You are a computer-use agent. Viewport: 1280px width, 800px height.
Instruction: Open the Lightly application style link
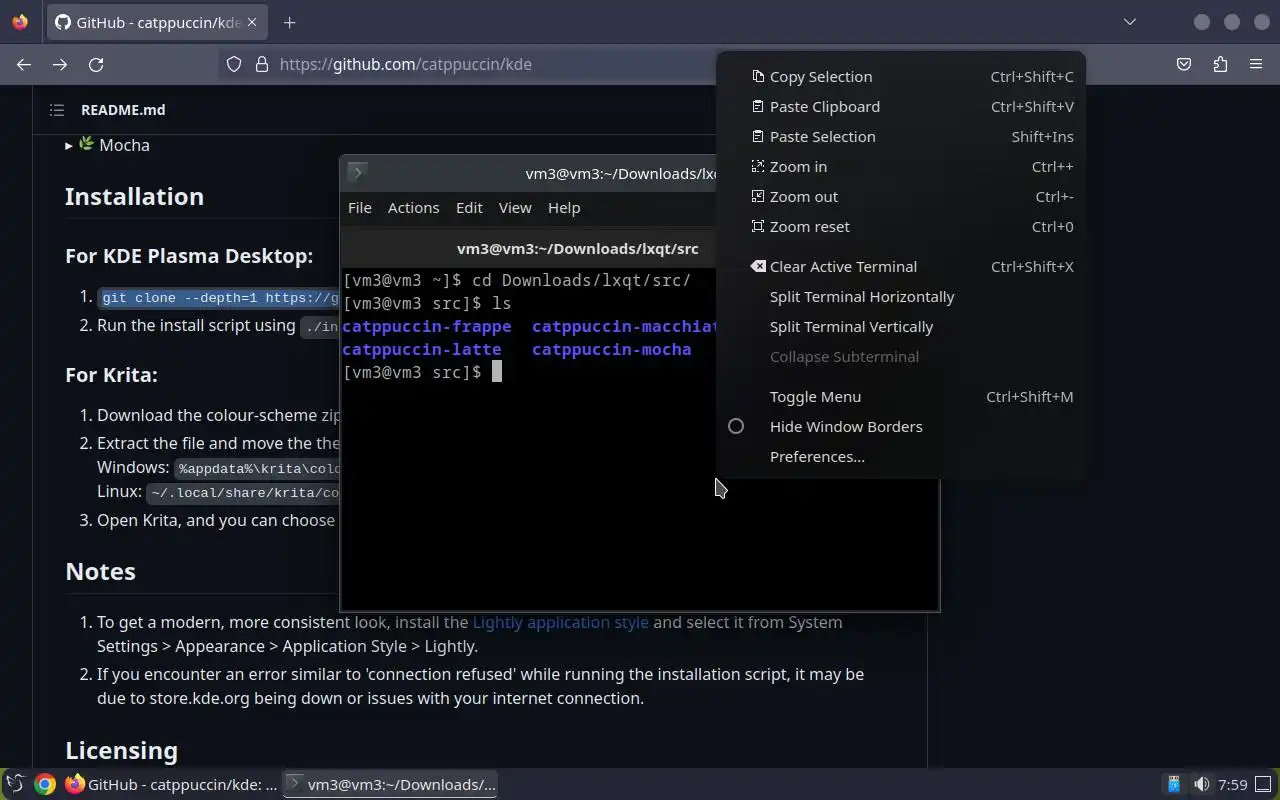pos(560,622)
